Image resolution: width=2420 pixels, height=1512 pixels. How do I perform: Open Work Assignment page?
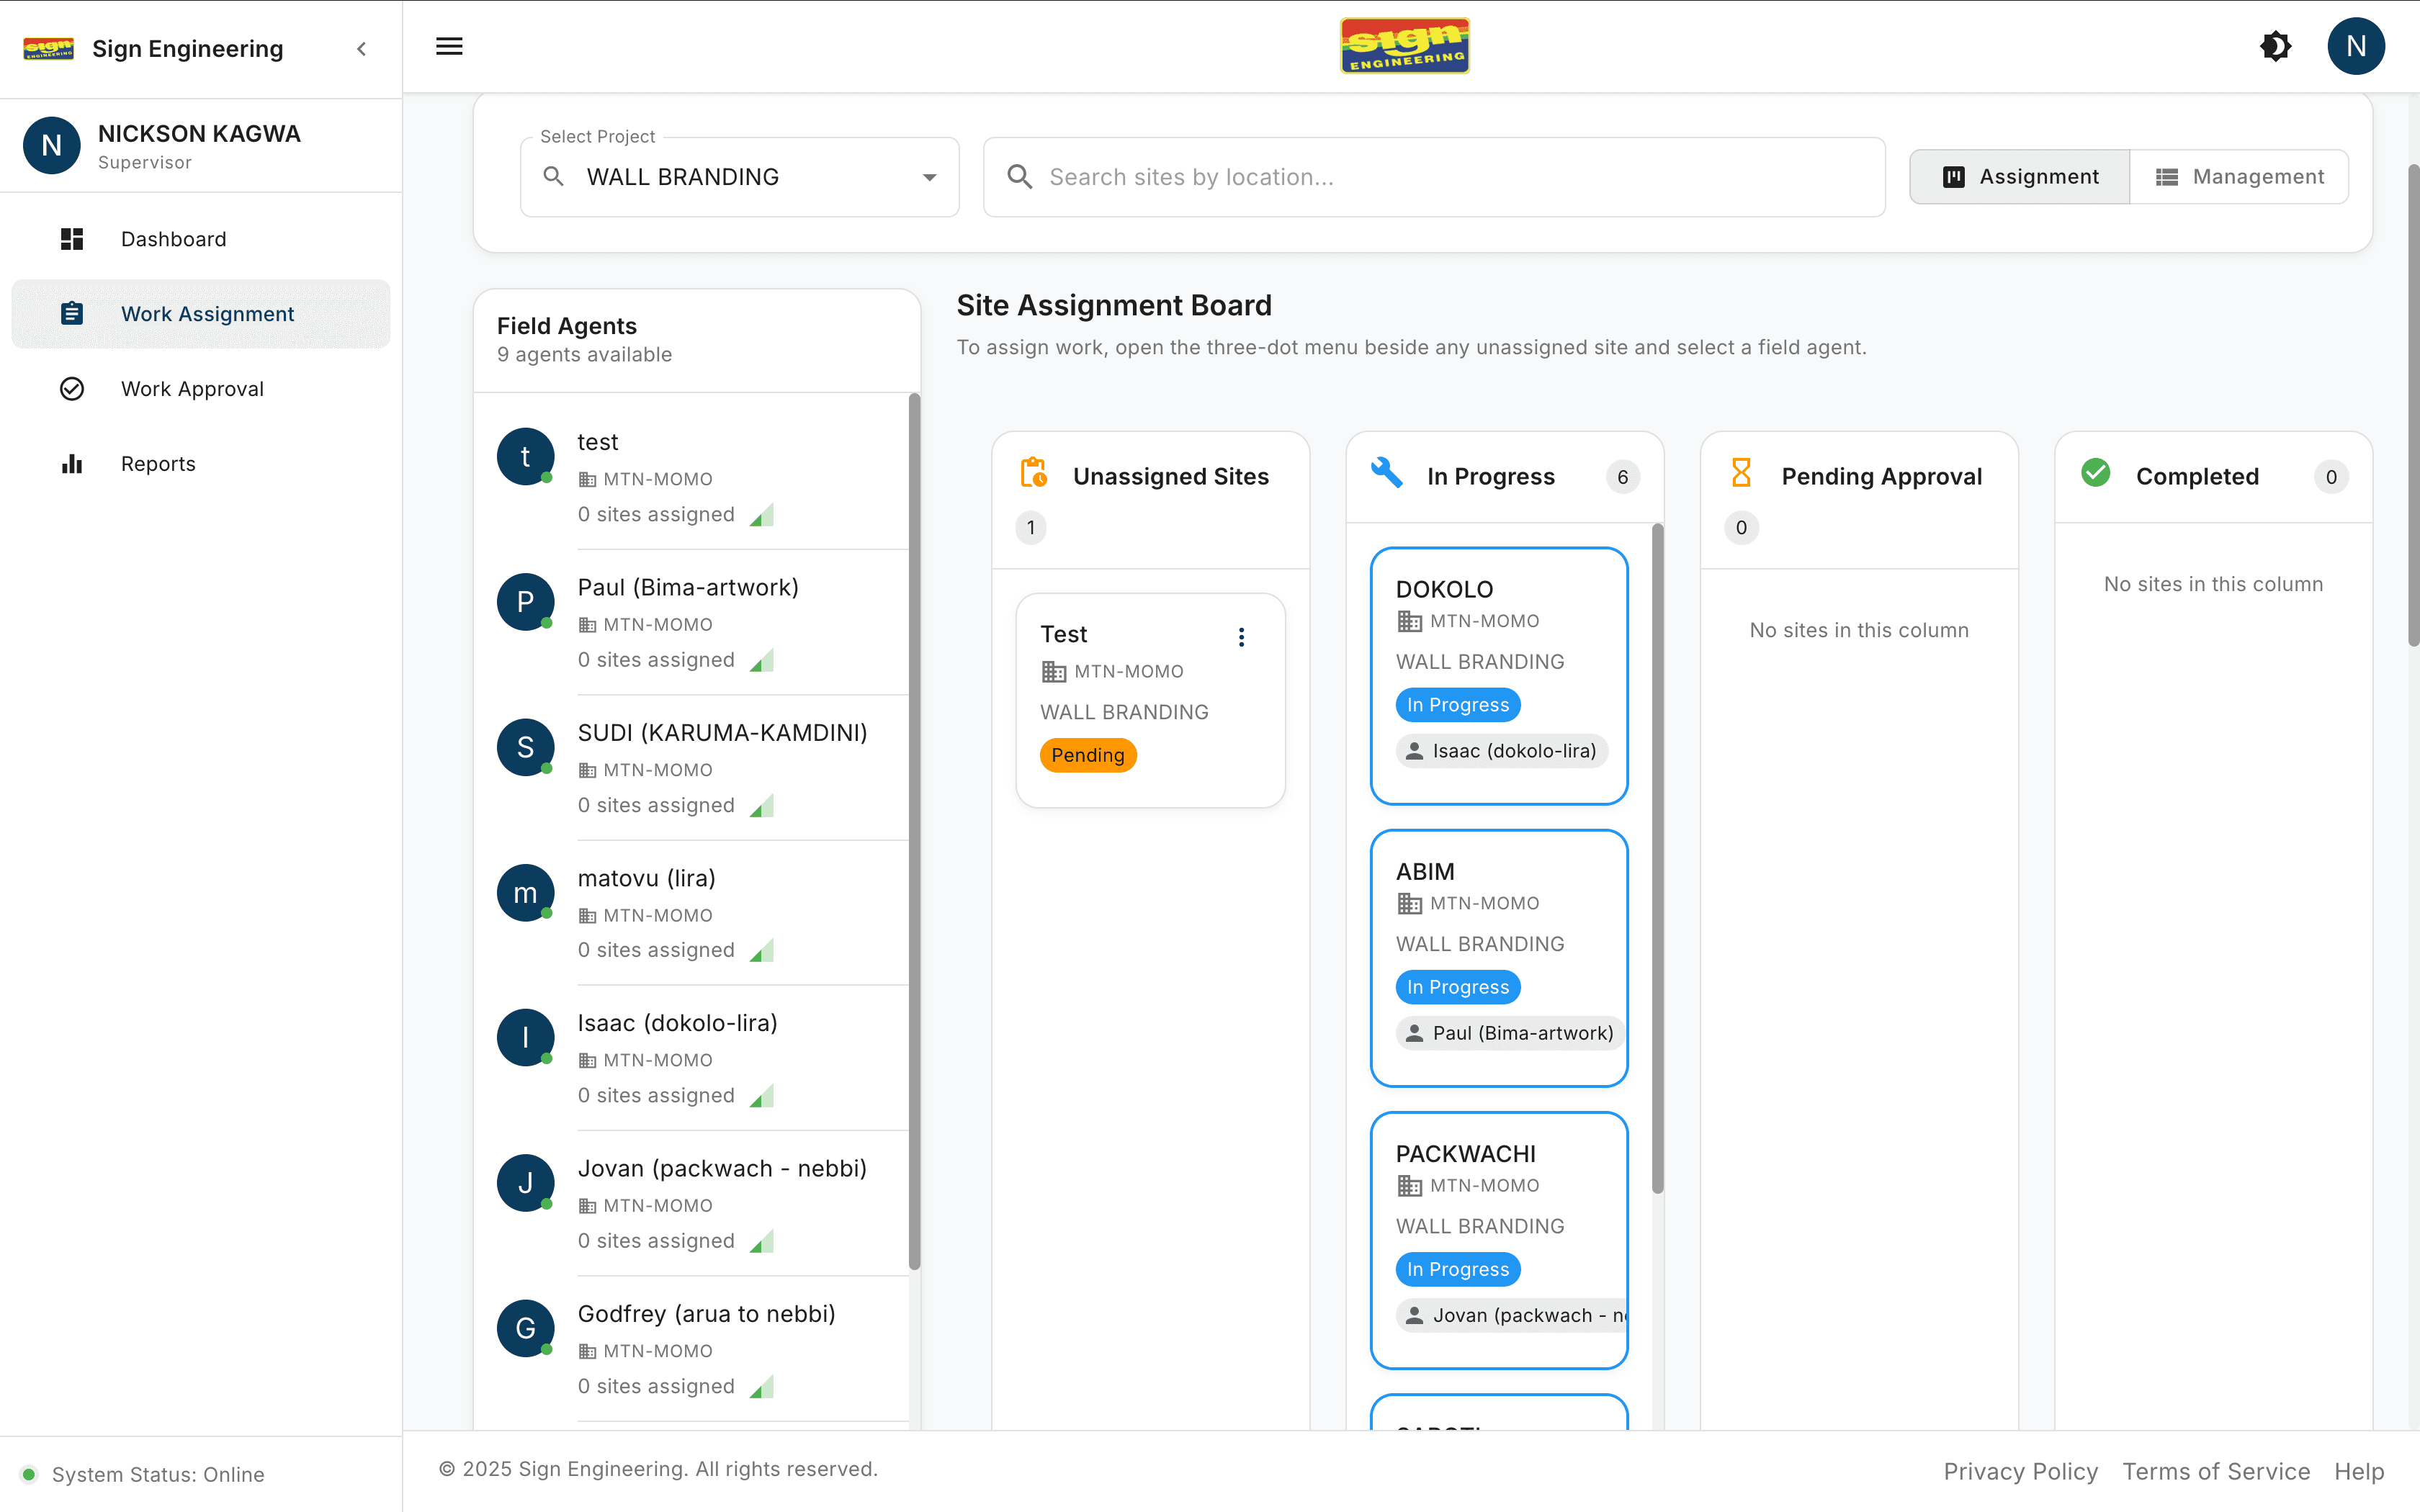[201, 314]
